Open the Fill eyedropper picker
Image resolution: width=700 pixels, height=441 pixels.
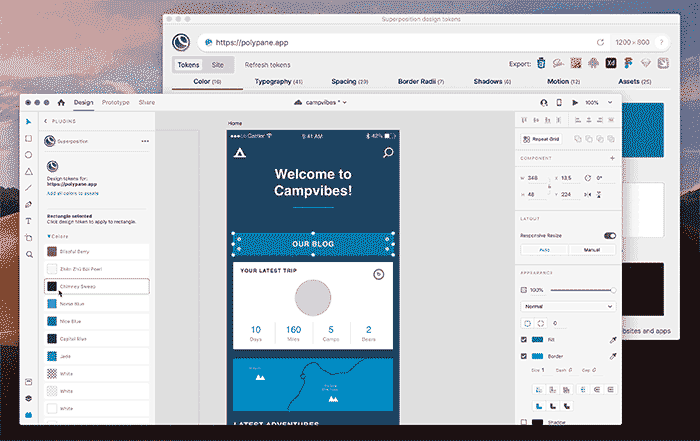610,340
